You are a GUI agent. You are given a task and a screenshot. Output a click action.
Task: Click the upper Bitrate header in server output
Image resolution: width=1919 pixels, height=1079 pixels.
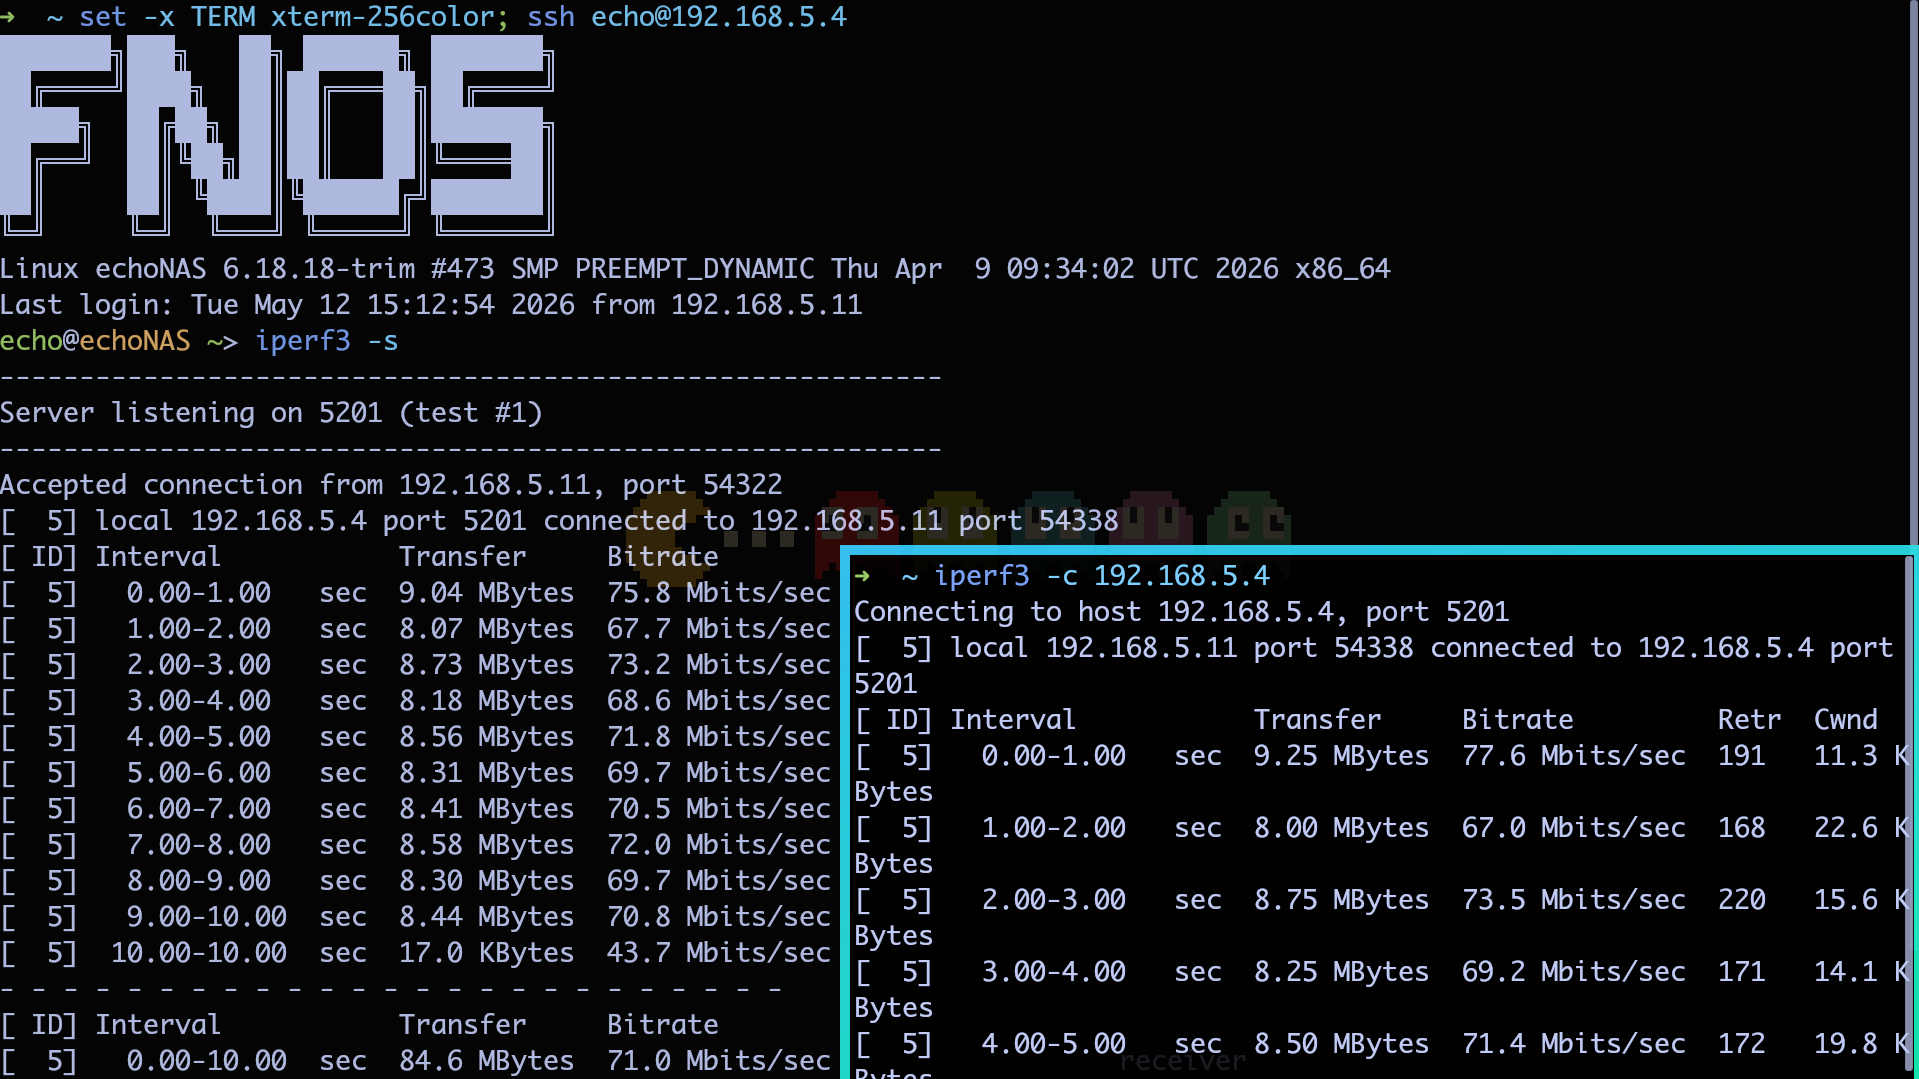point(663,557)
